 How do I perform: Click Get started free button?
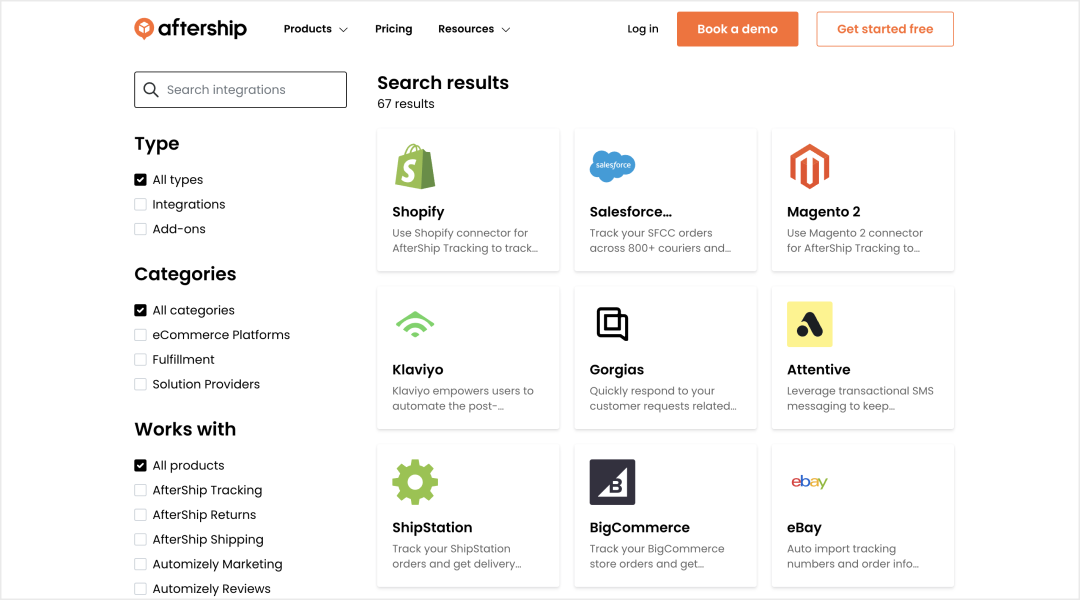[x=885, y=29]
